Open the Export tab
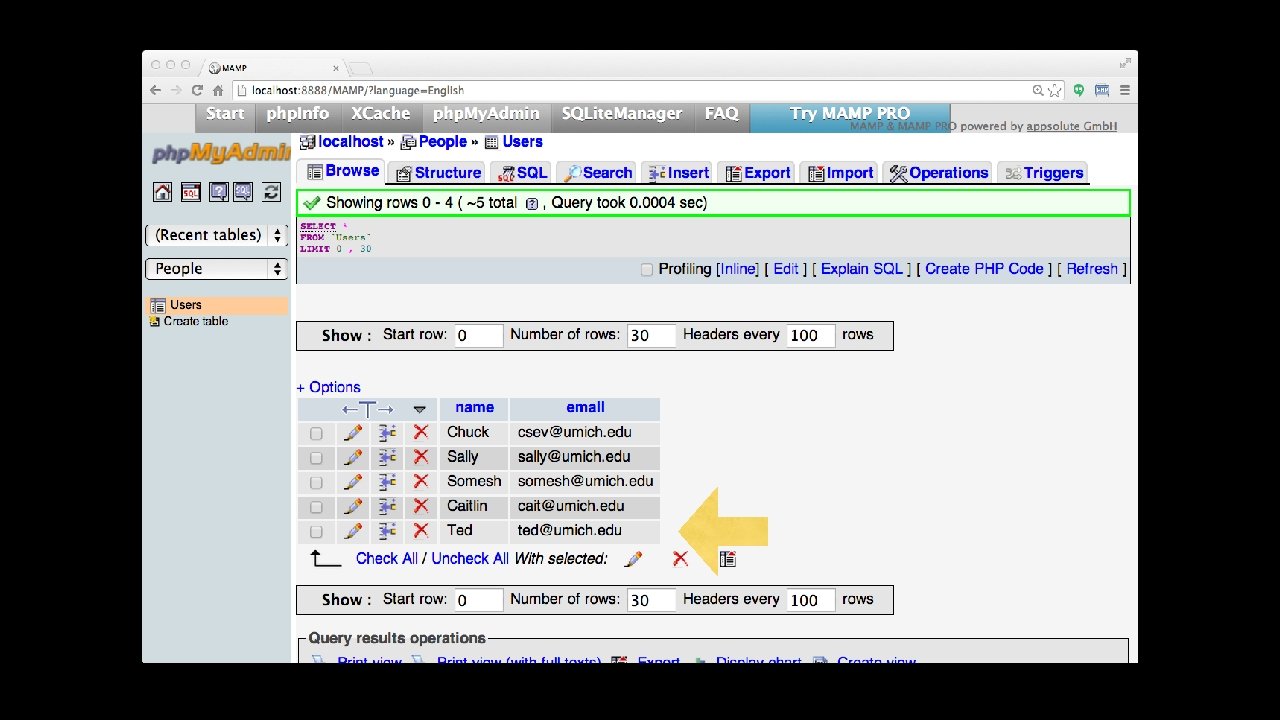Image resolution: width=1280 pixels, height=720 pixels. 757,173
